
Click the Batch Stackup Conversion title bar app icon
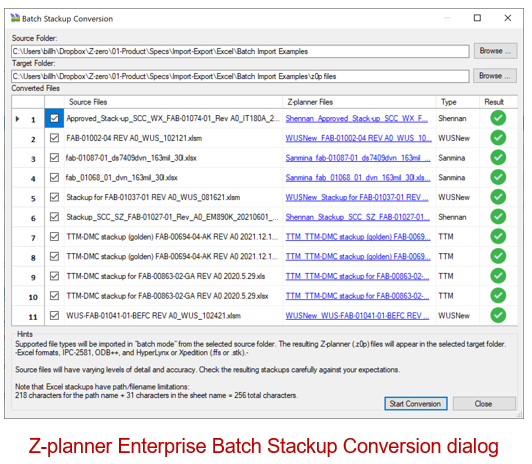[15, 18]
